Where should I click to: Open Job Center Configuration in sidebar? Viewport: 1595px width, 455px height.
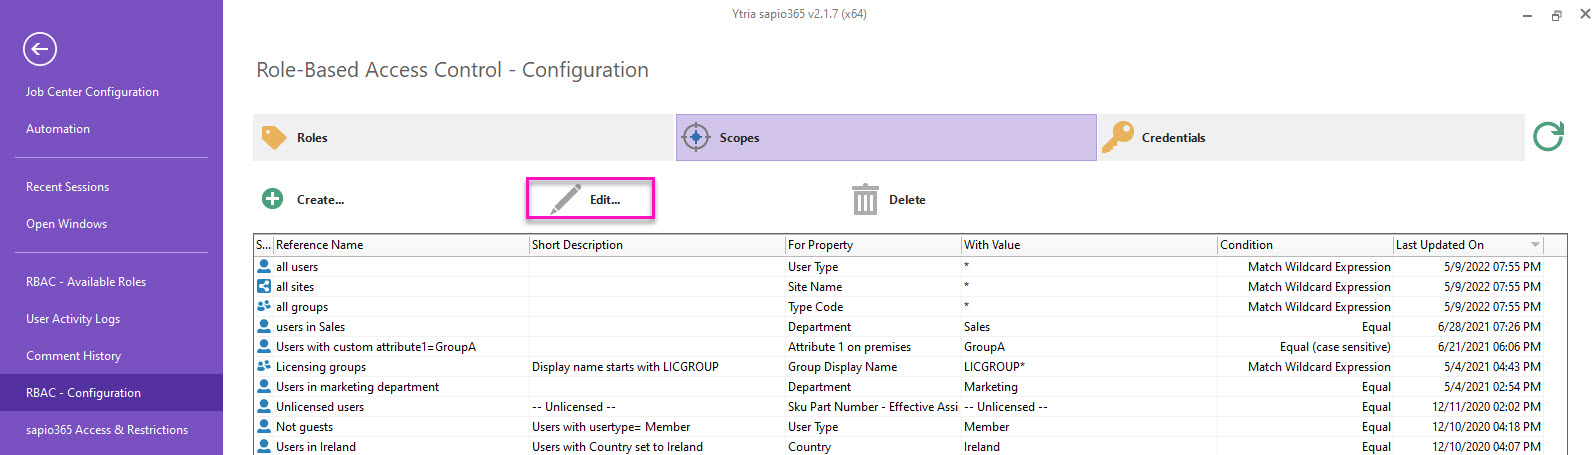tap(92, 92)
